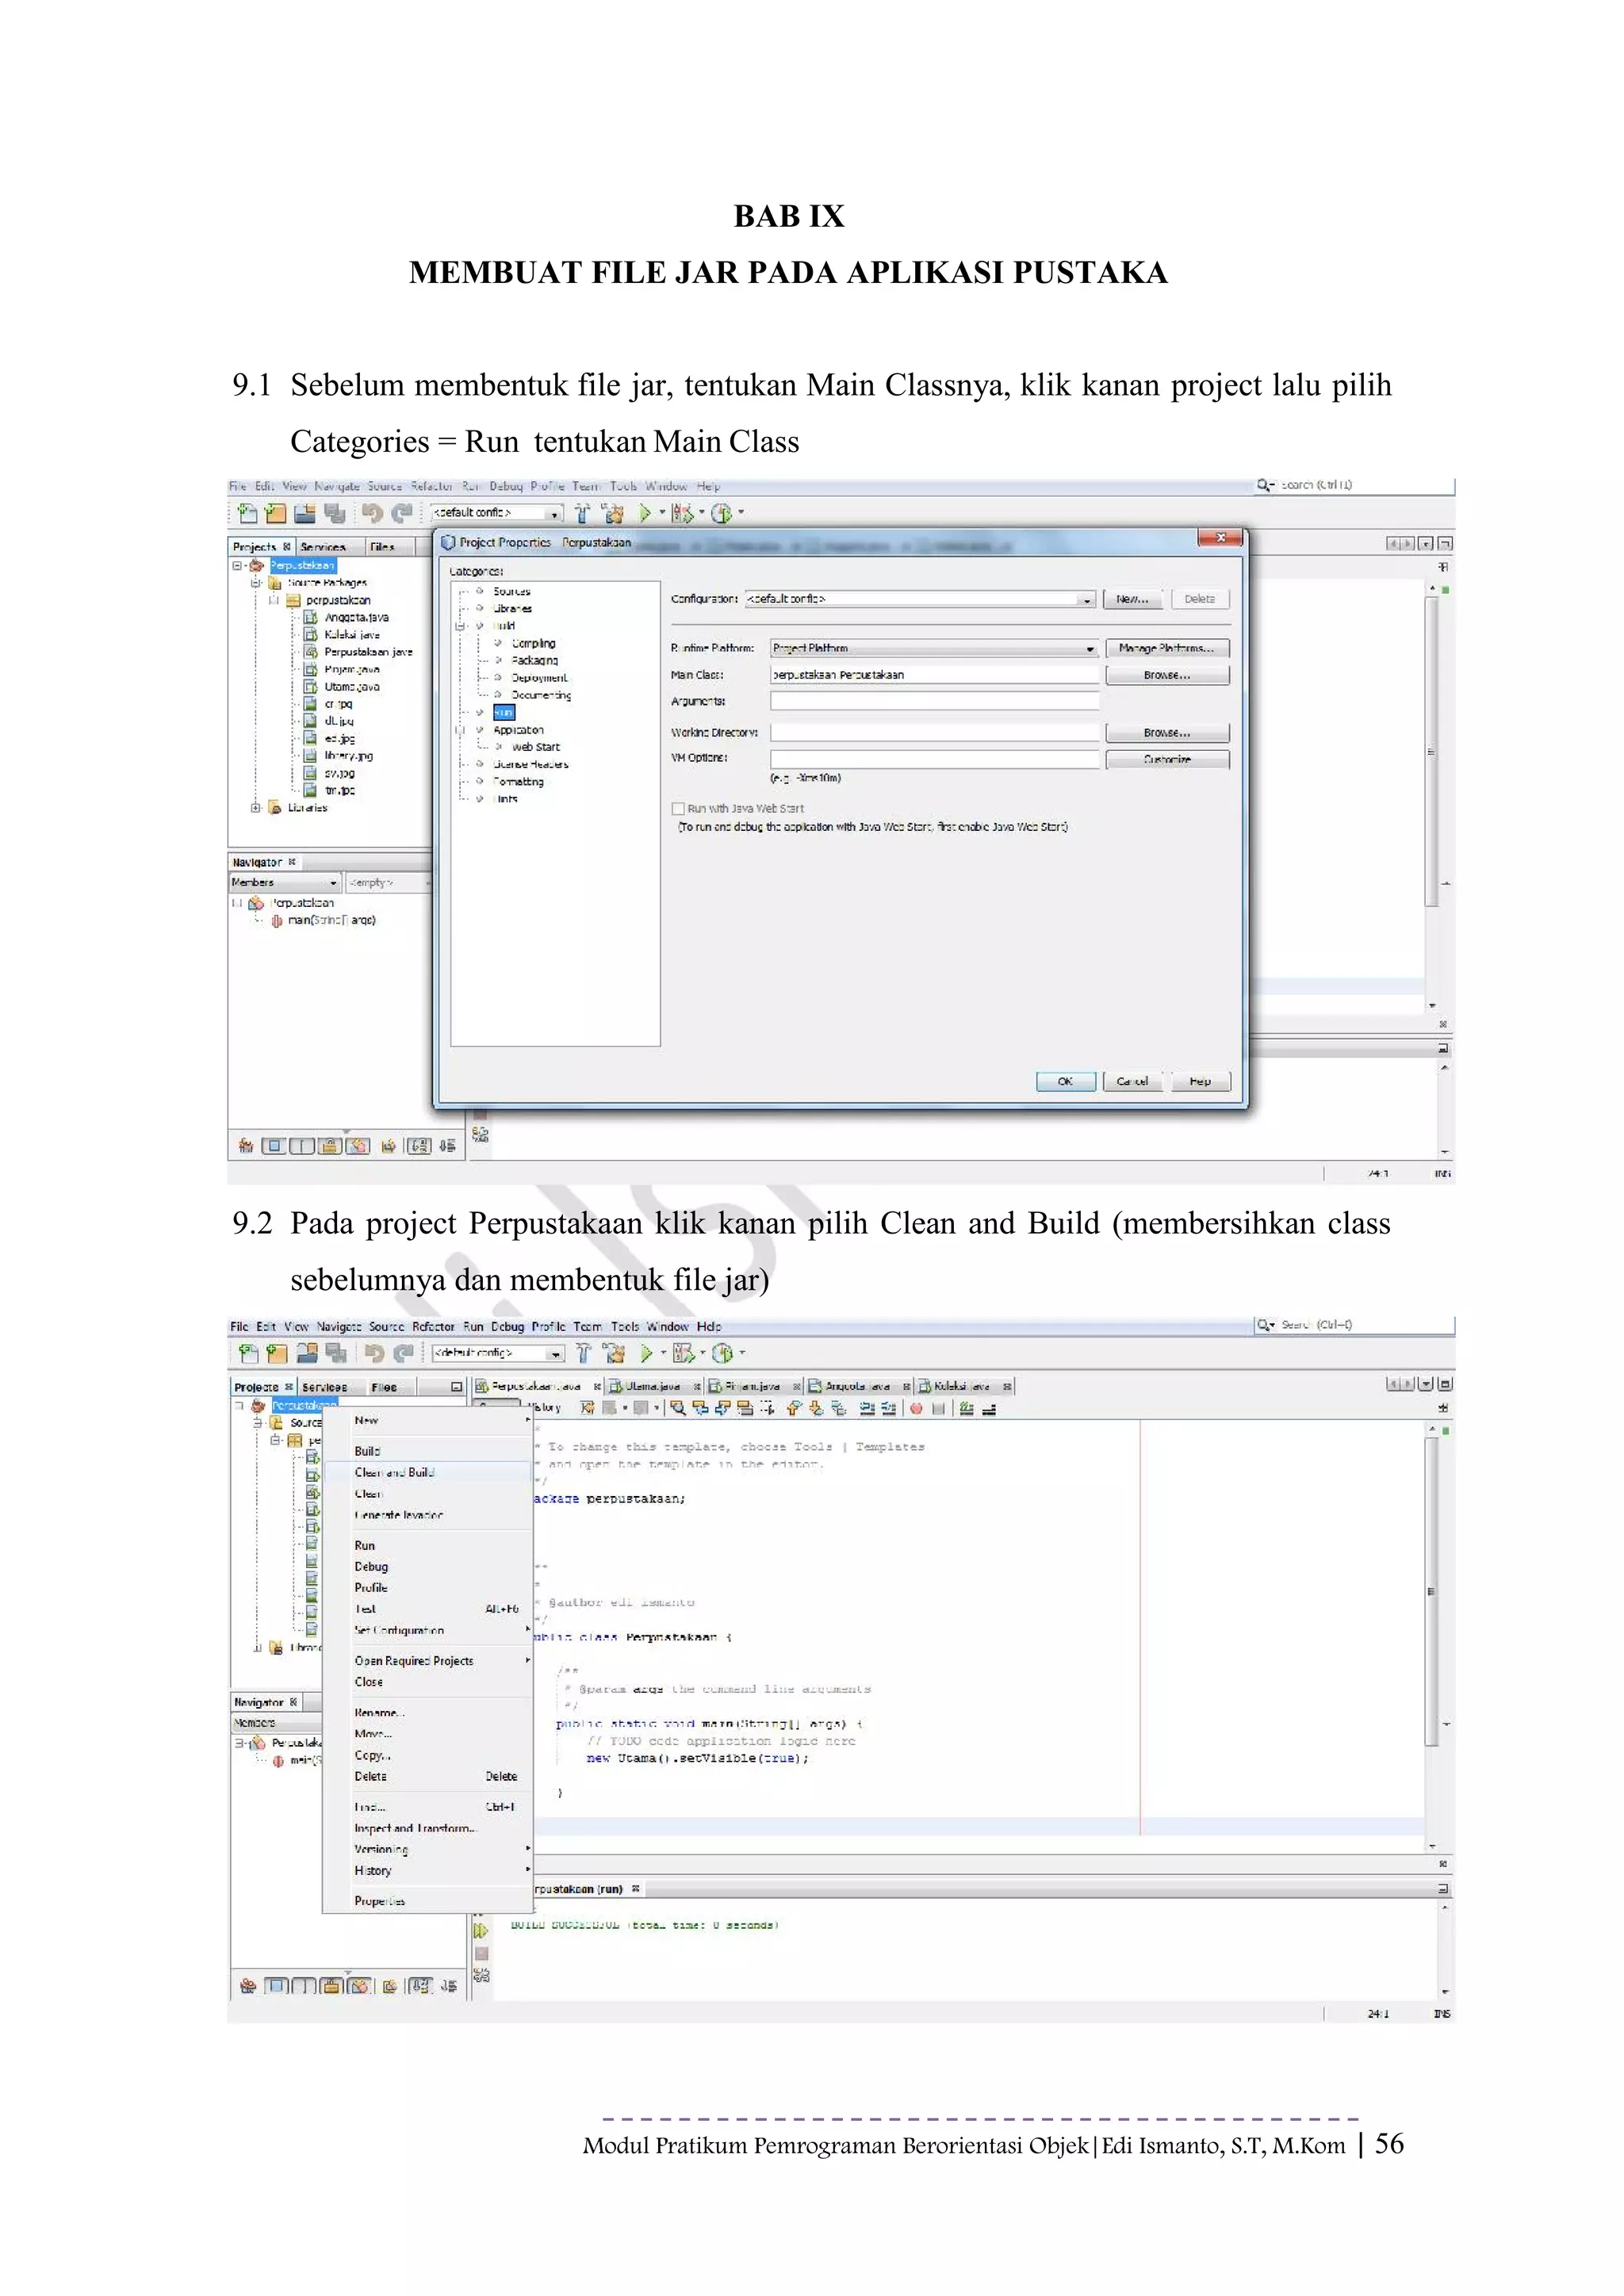Click green Rerun icon in Output panel
The image size is (1624, 2296).
pos(480,1930)
